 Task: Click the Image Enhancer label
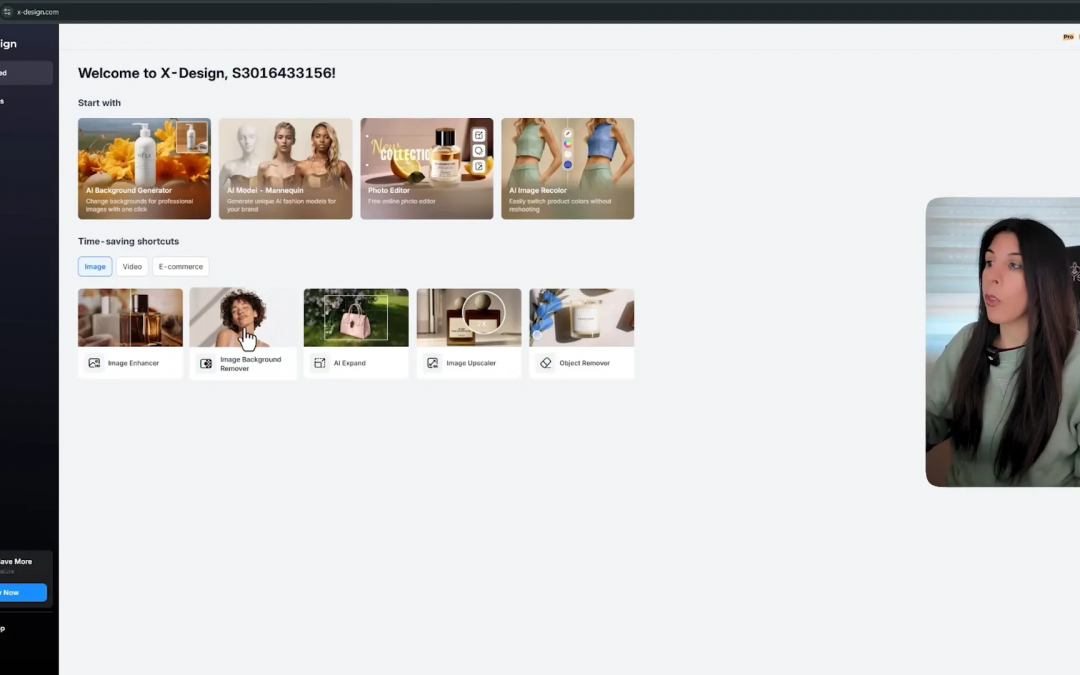click(x=134, y=363)
